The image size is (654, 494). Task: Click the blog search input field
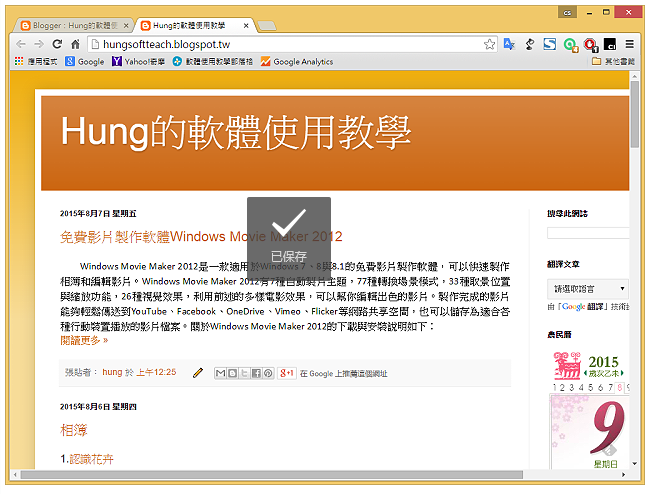pos(588,233)
